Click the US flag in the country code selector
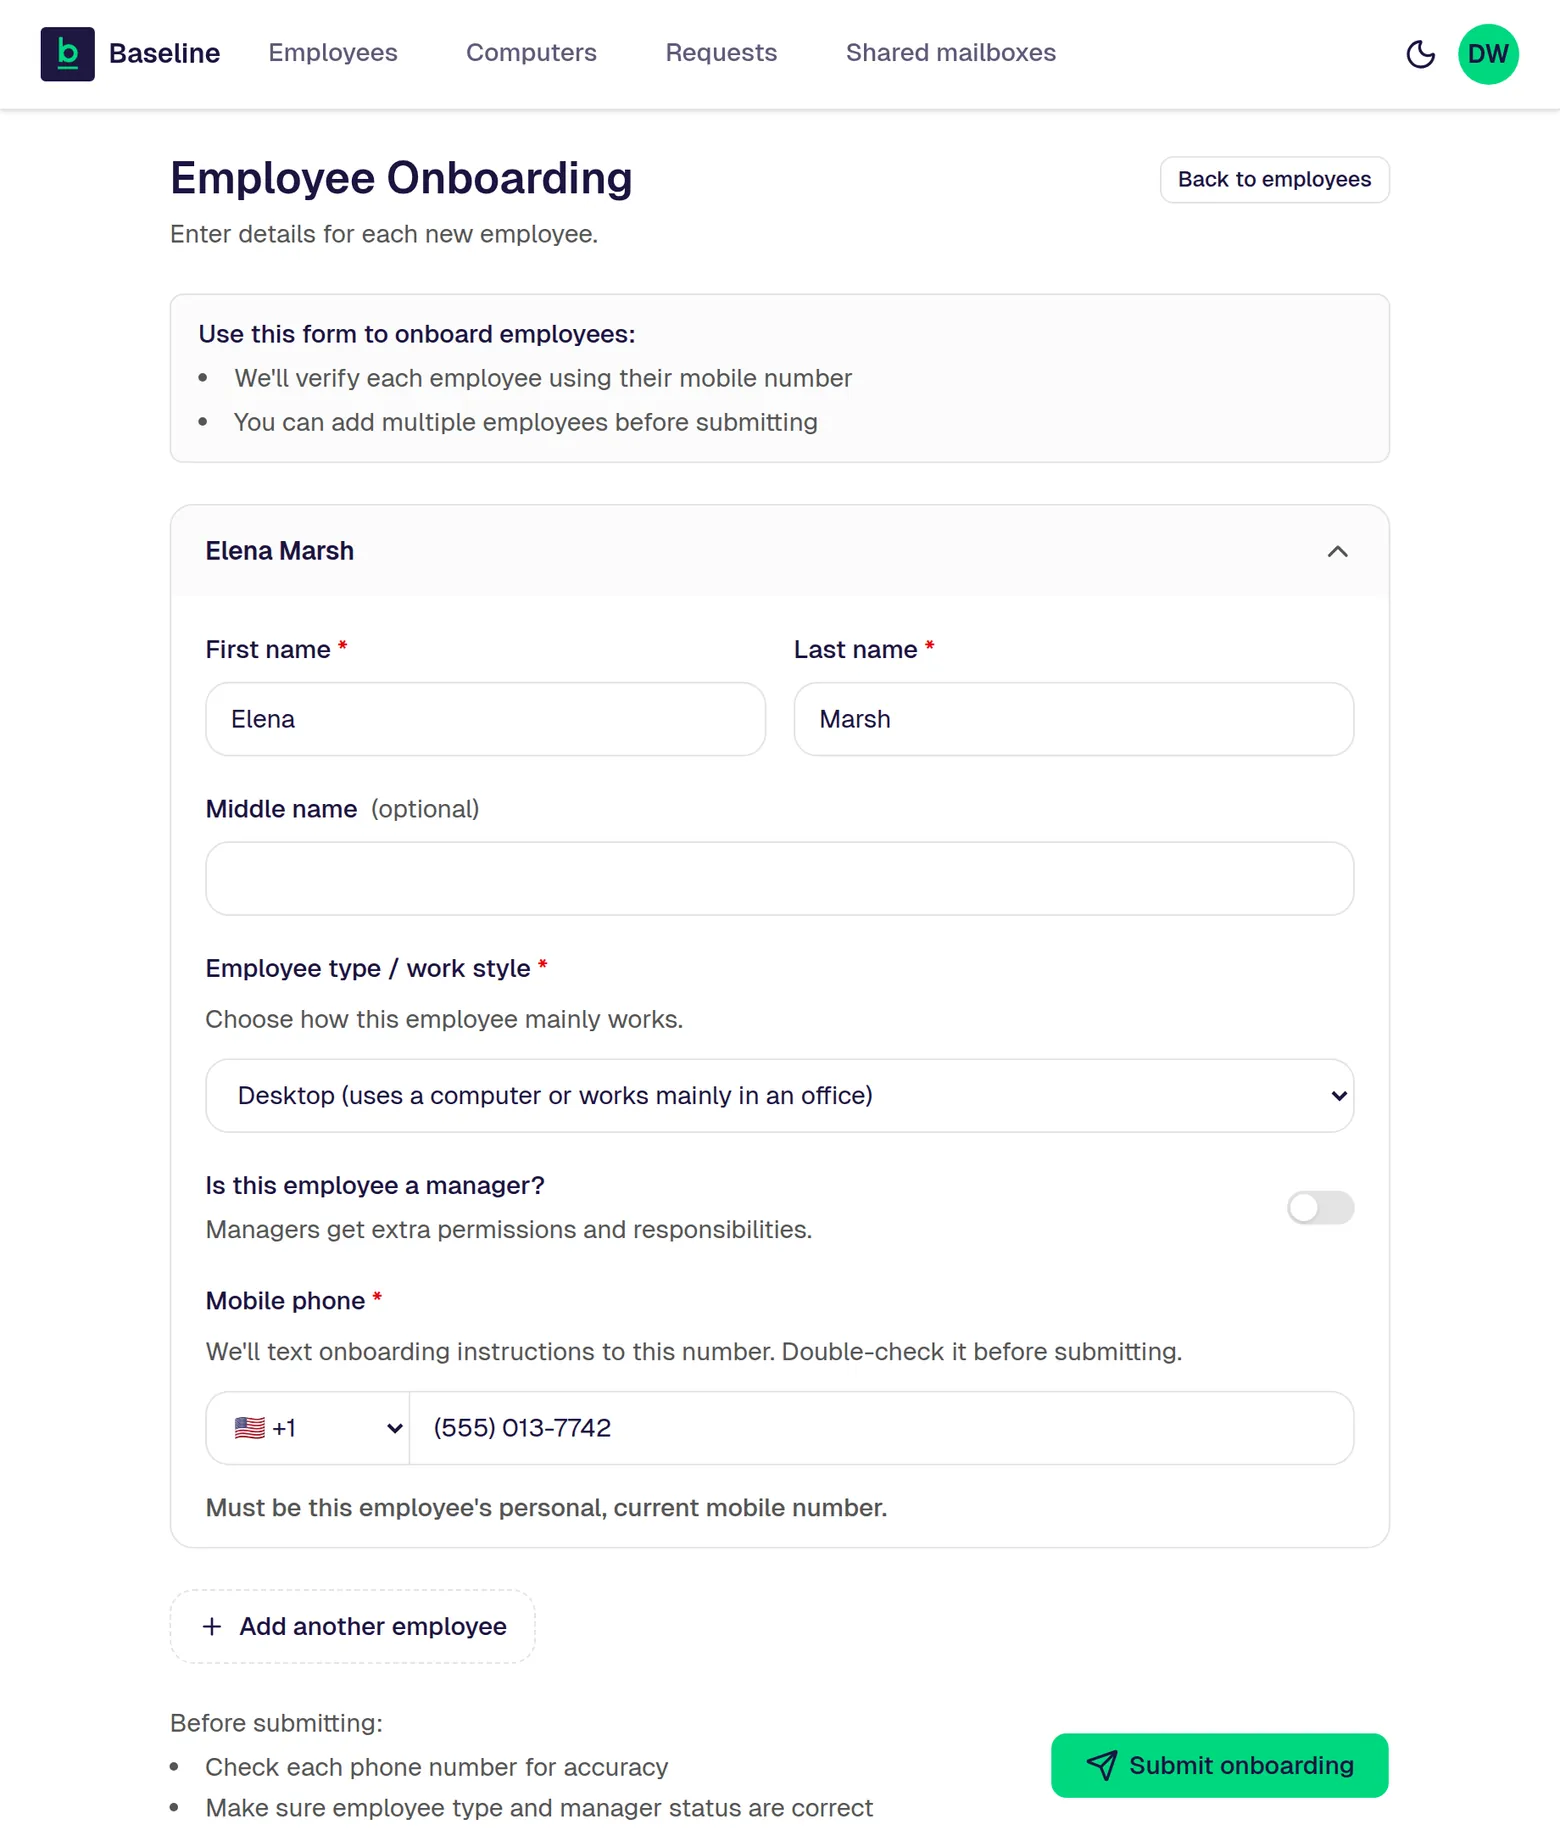The image size is (1560, 1847). 250,1428
